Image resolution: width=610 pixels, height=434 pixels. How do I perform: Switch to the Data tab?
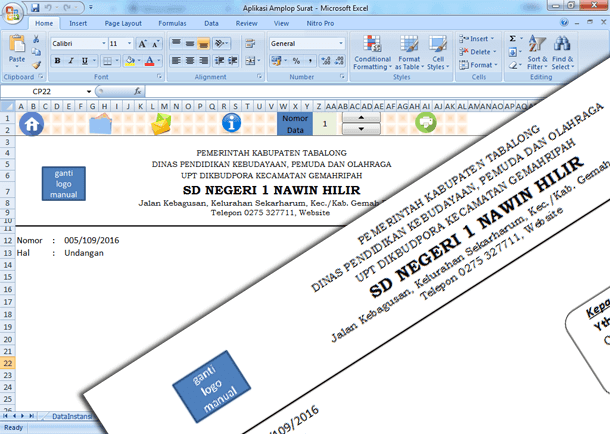(211, 23)
